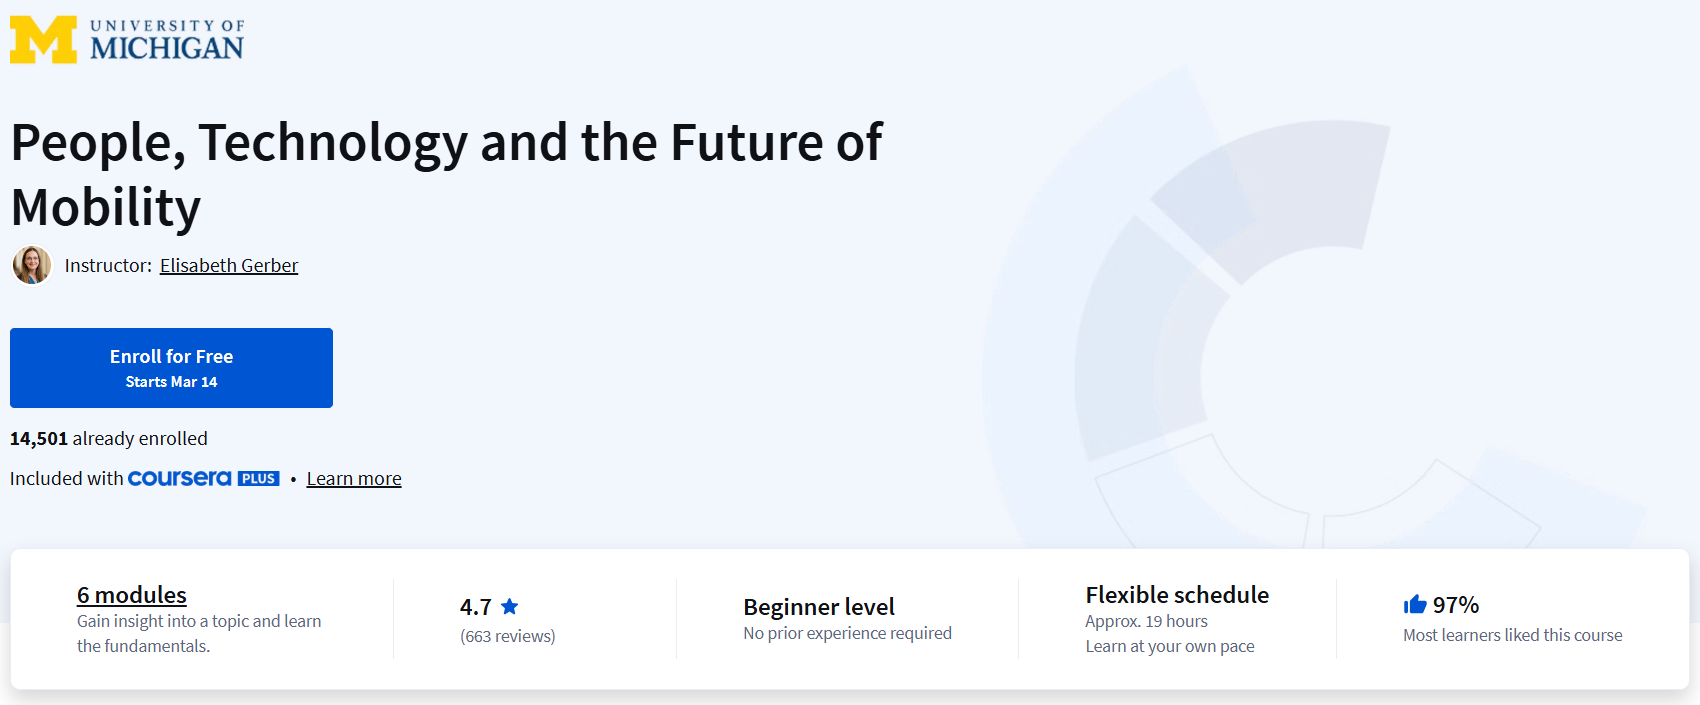
Task: Open Elisabeth Gerber's instructor link
Action: point(229,265)
